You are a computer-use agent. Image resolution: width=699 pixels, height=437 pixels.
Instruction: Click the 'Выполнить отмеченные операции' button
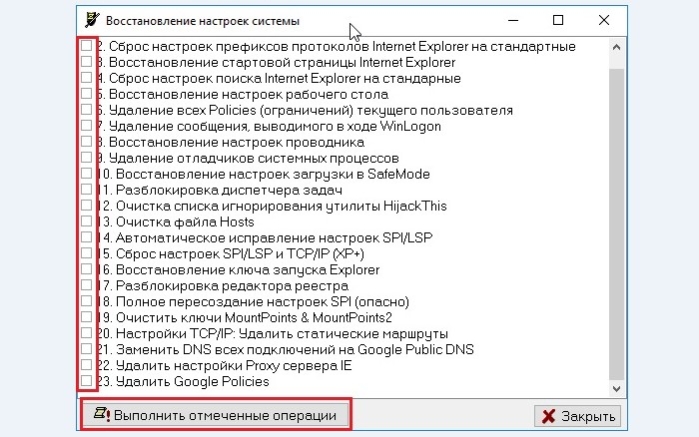point(216,415)
